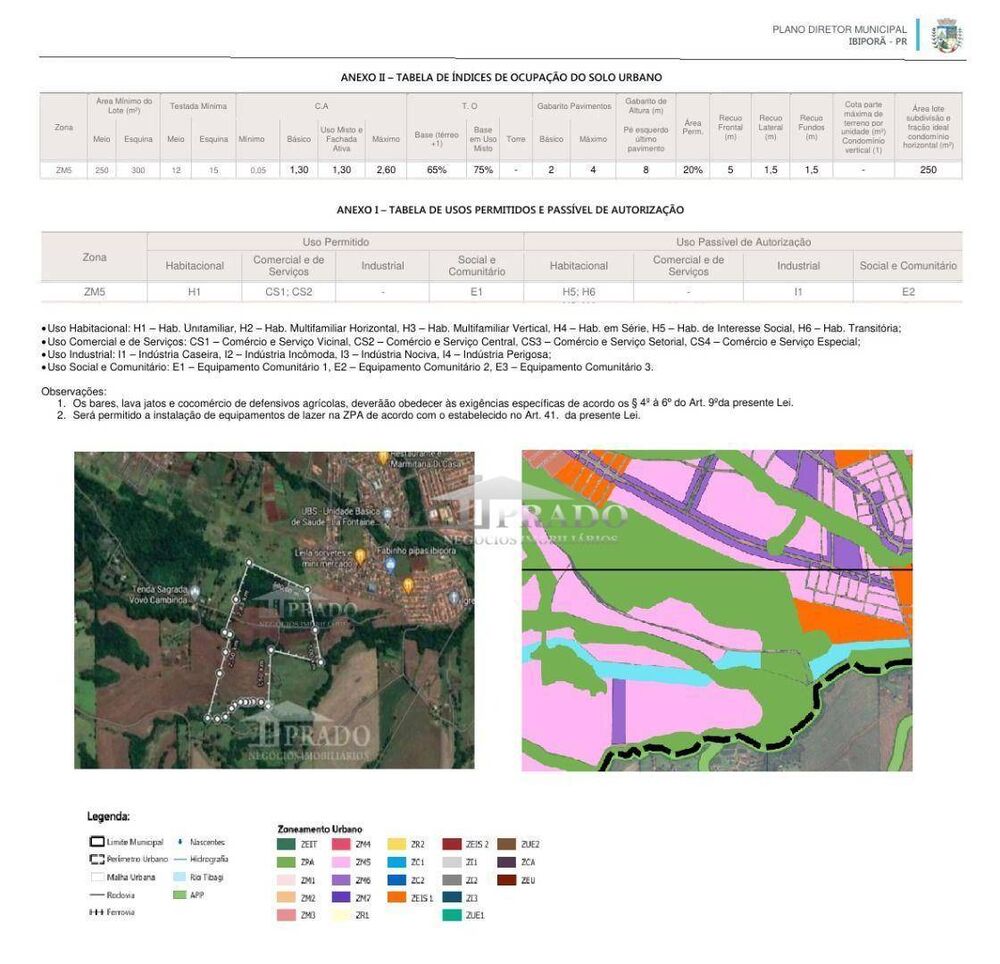The height and width of the screenshot is (964, 1000).
Task: Click the '2,60' Máximo C.A value
Action: tap(386, 170)
